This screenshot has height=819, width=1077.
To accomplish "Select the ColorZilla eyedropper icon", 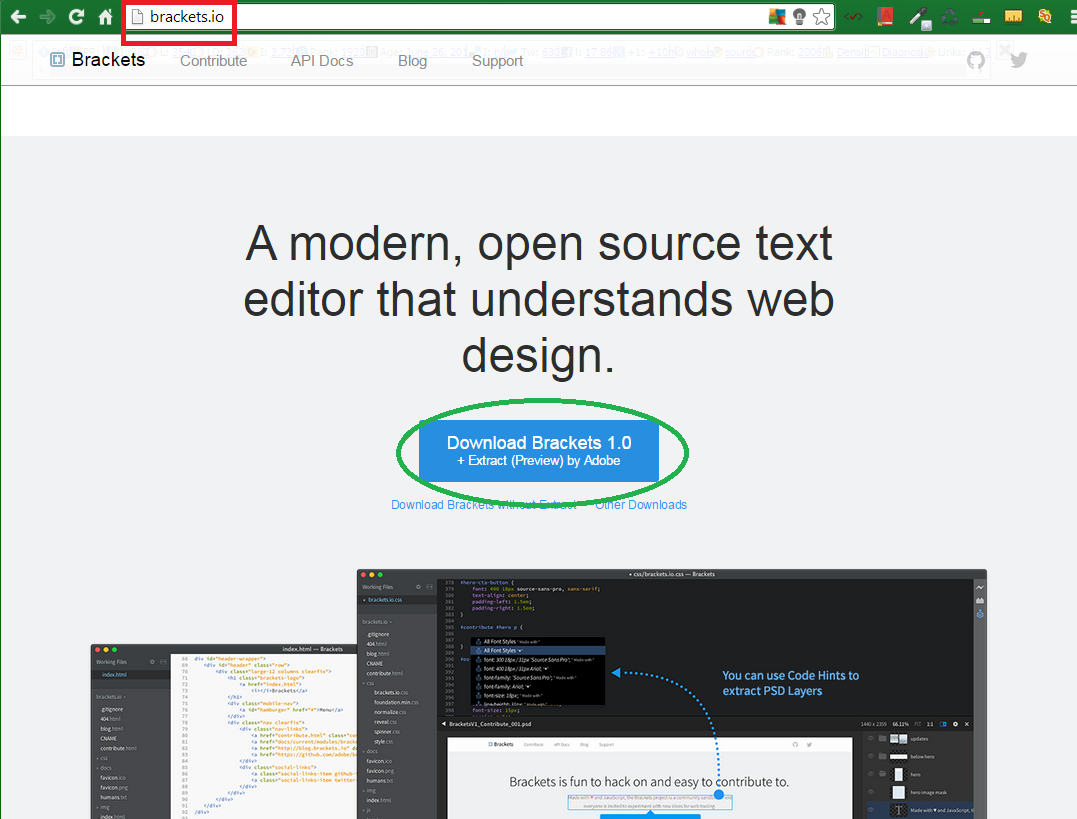I will [x=920, y=16].
